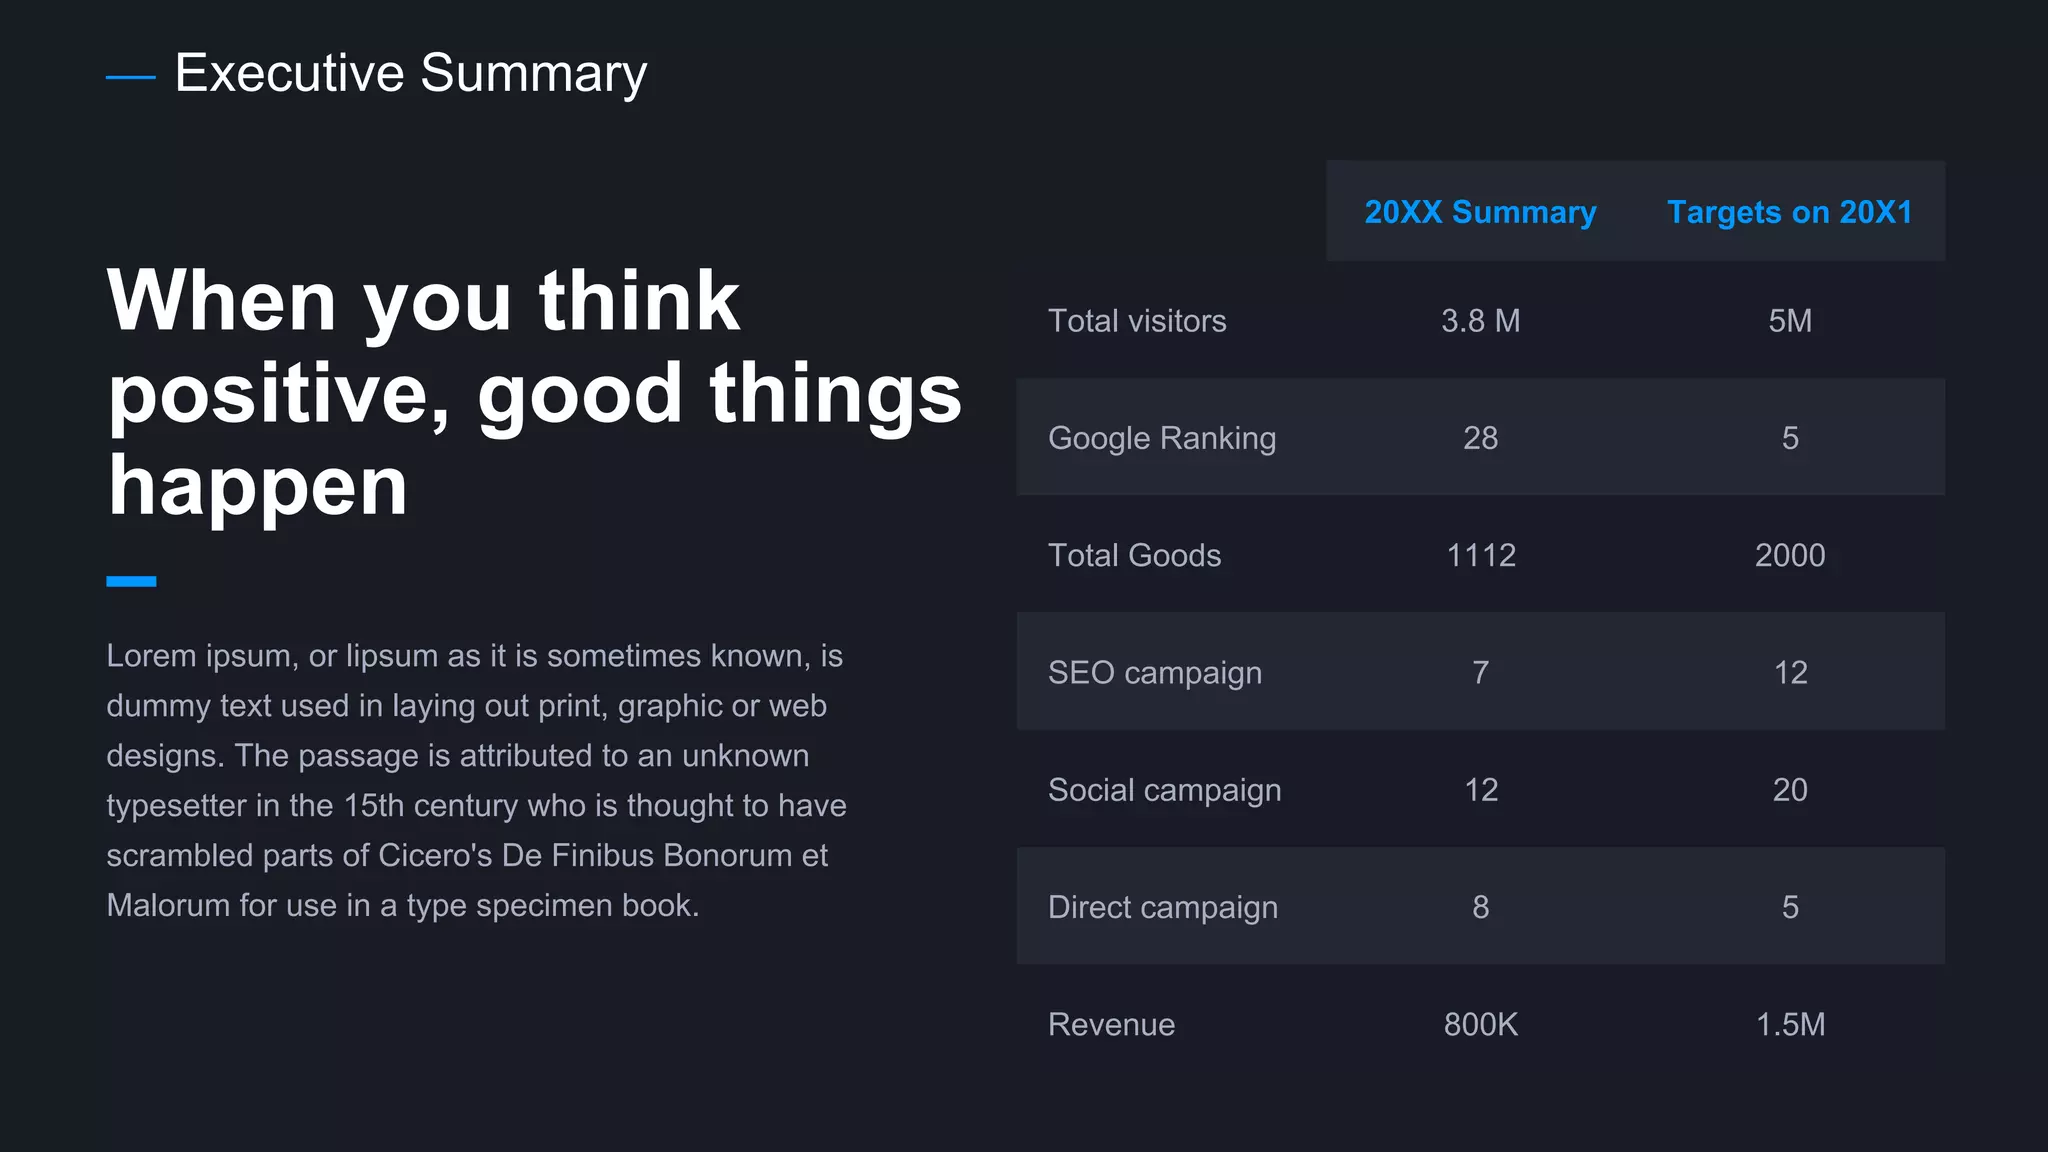Click the '5M' visitors target
Screen dimensions: 2048x1152
coord(1790,321)
